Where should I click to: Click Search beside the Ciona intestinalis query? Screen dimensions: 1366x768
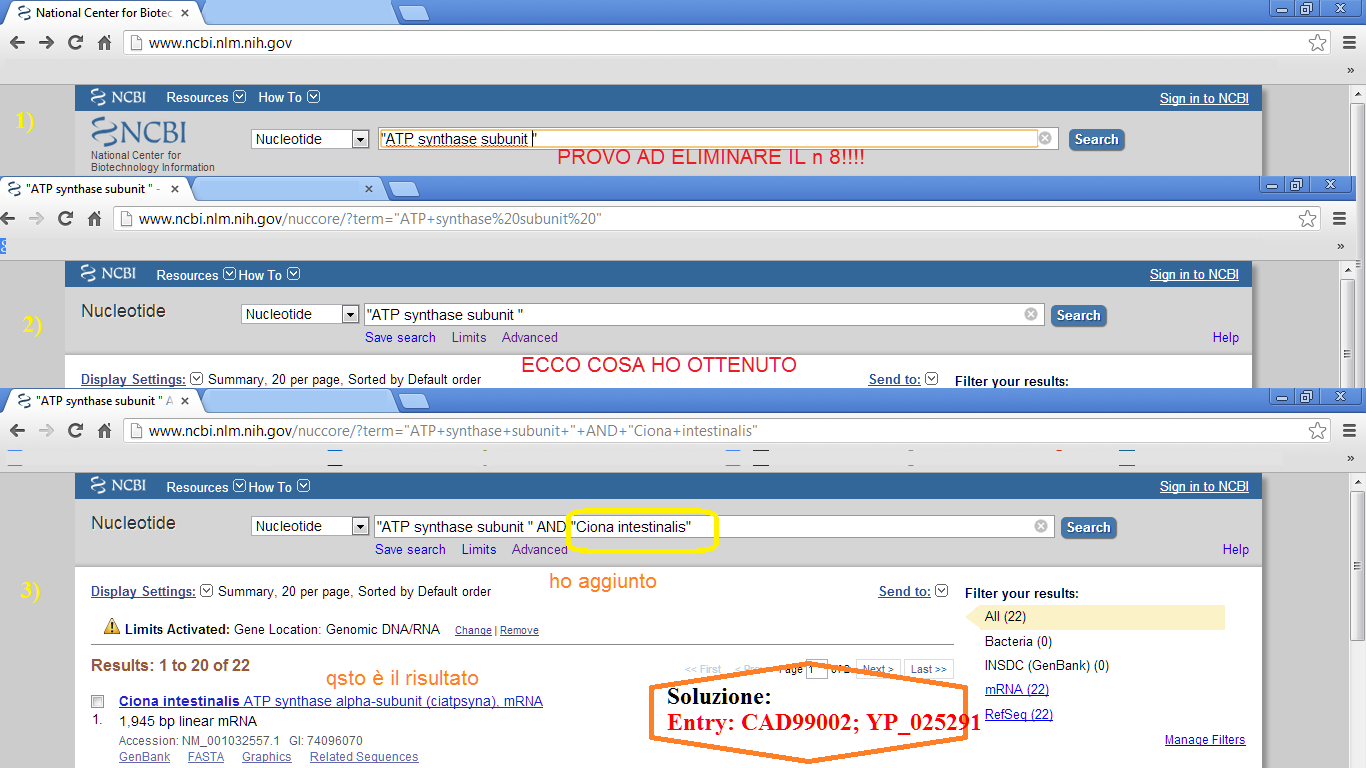[1089, 527]
